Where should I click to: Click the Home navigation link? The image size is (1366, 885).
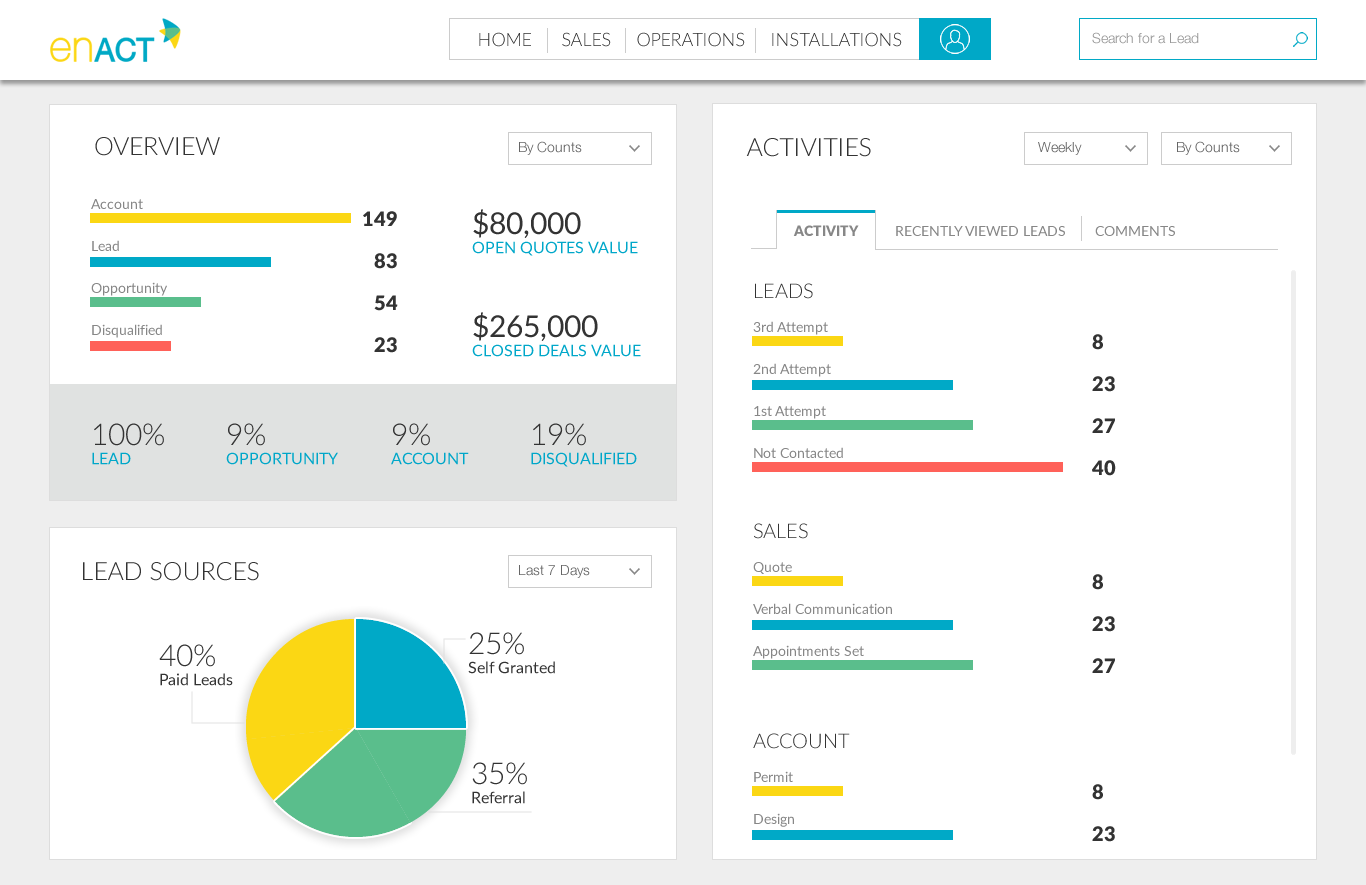coord(504,40)
